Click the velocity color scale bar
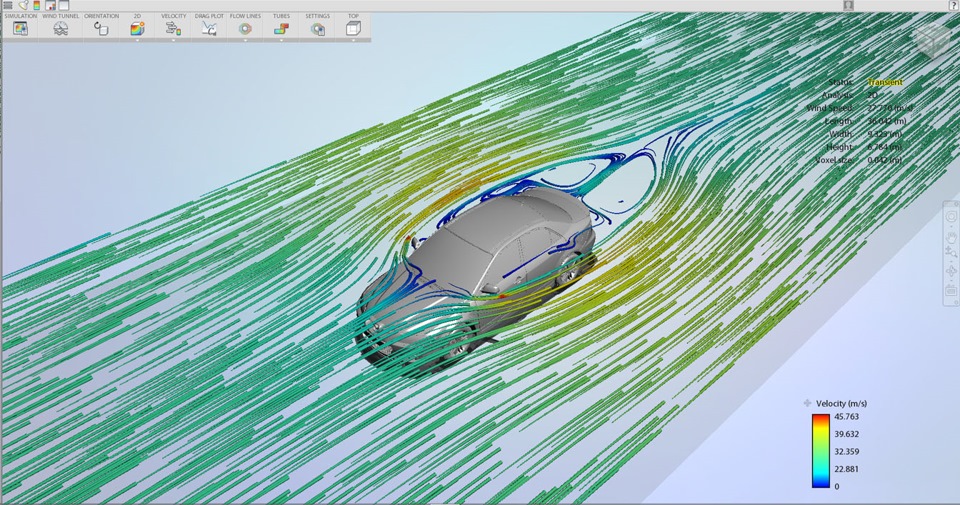This screenshot has height=505, width=960. click(821, 451)
